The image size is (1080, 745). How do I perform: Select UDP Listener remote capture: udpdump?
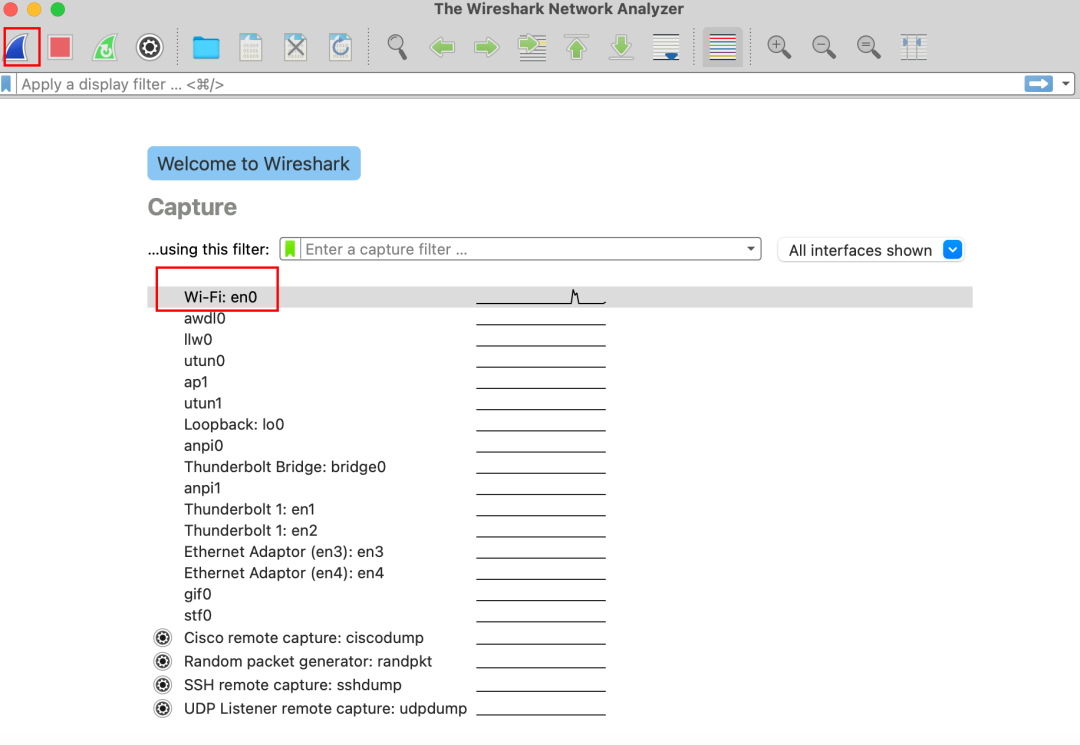pyautogui.click(x=325, y=709)
